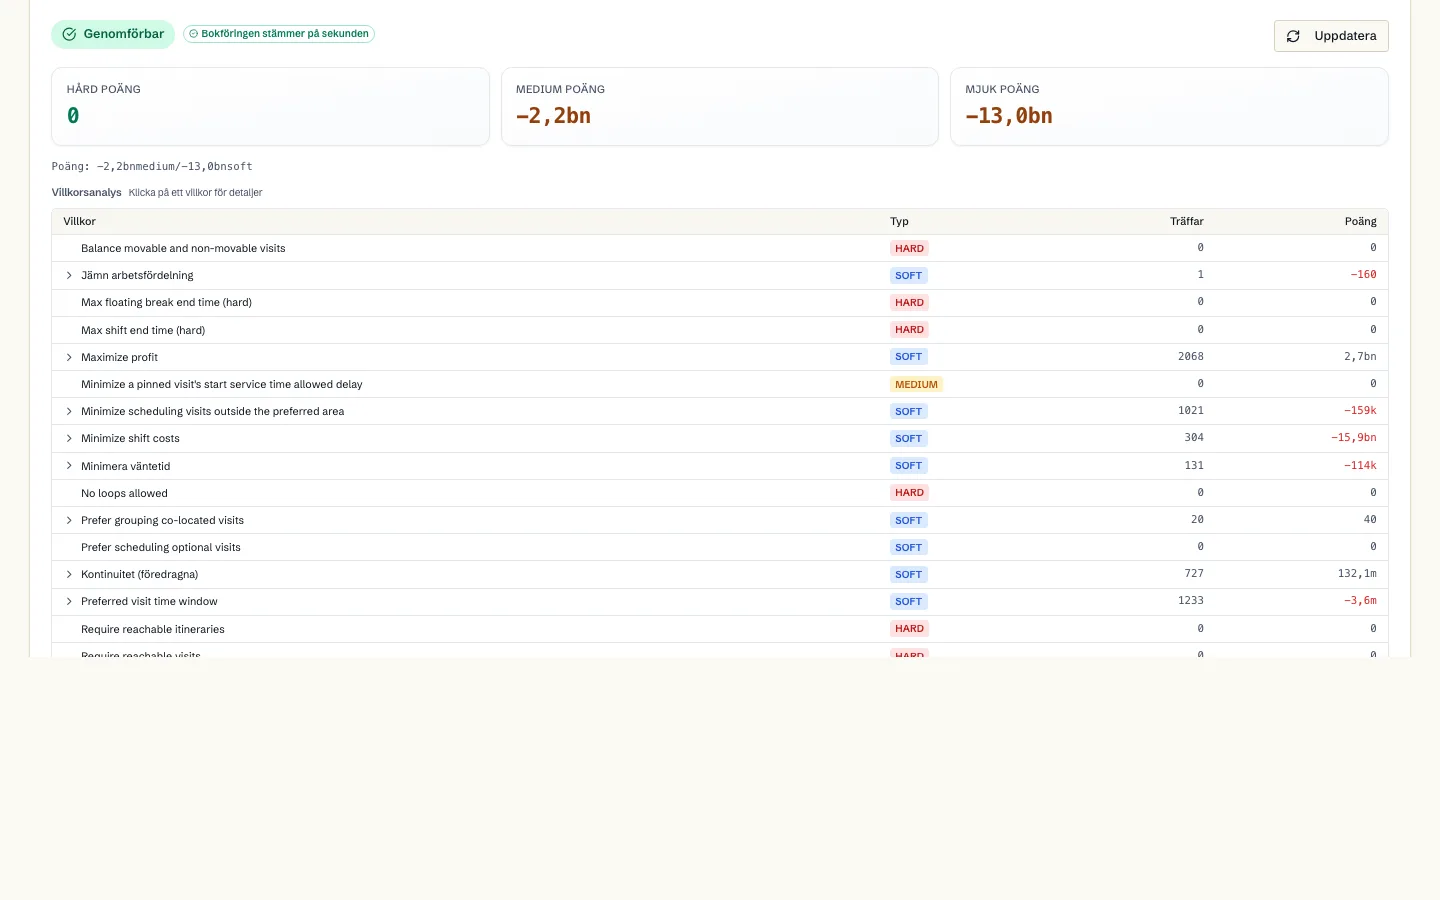Expand the Minimera väntetid row
This screenshot has height=900, width=1440.
[x=69, y=466]
